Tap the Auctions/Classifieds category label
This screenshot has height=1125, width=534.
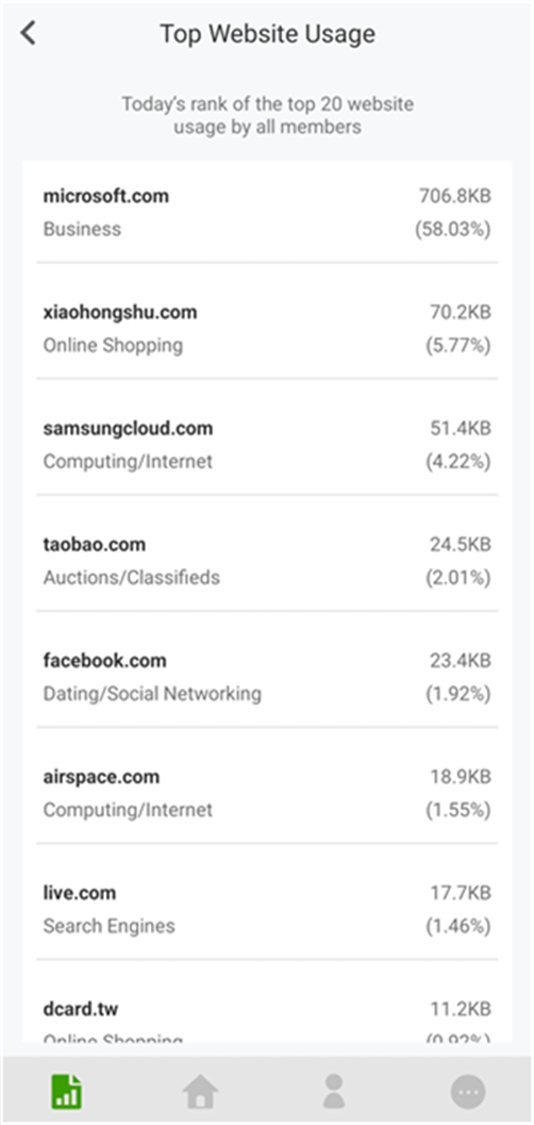[131, 578]
